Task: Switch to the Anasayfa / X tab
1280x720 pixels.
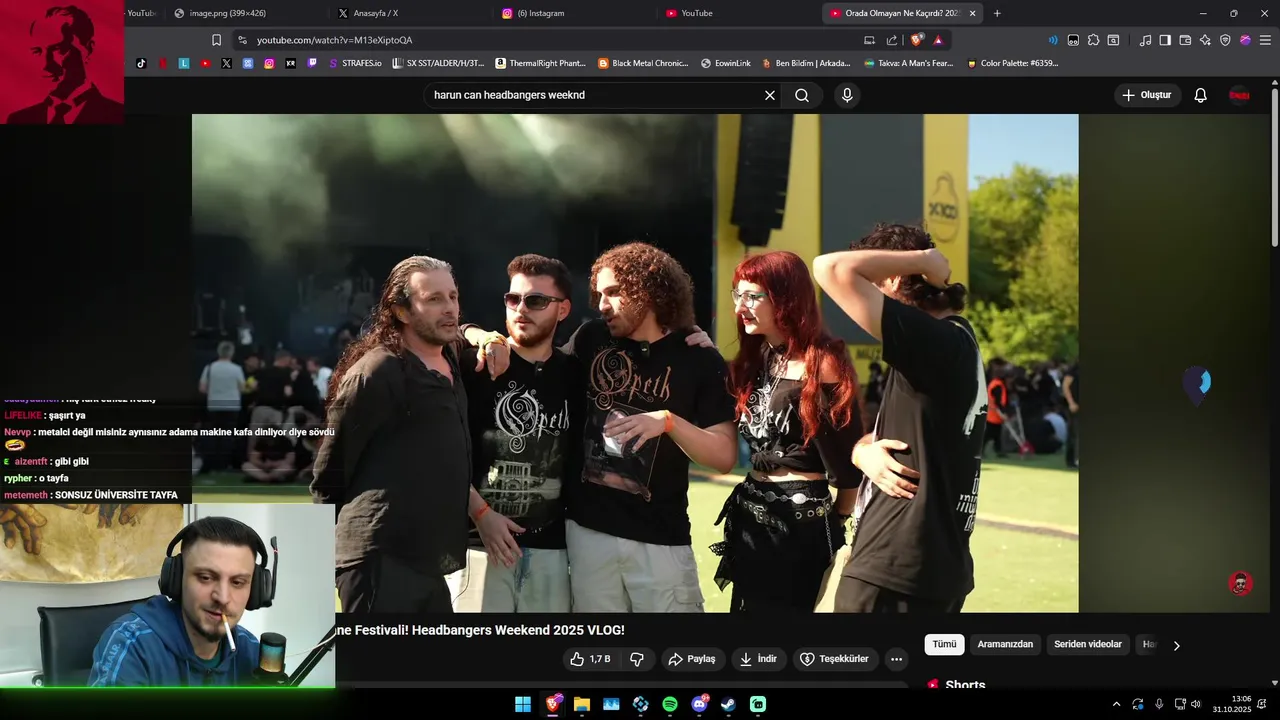Action: 409,13
